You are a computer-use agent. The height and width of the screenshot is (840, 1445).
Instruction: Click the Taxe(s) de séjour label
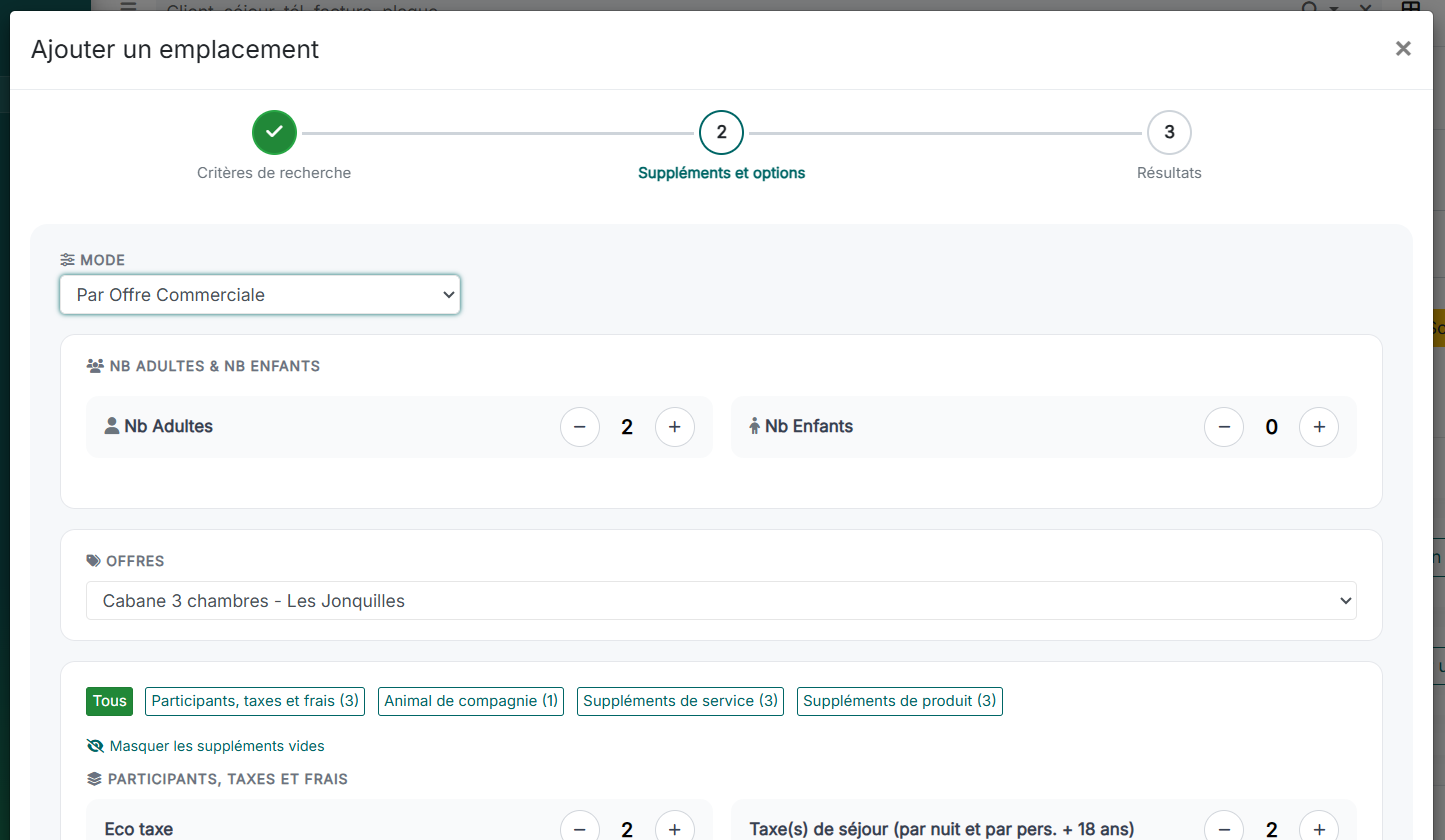[x=942, y=829]
